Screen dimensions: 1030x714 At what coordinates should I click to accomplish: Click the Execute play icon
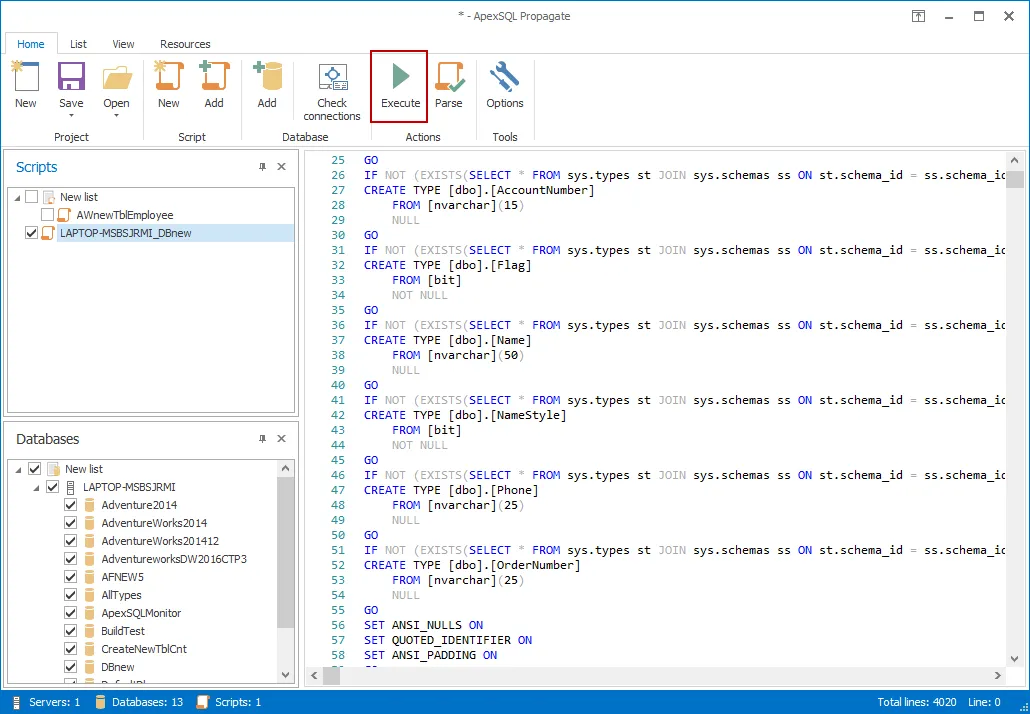(400, 77)
